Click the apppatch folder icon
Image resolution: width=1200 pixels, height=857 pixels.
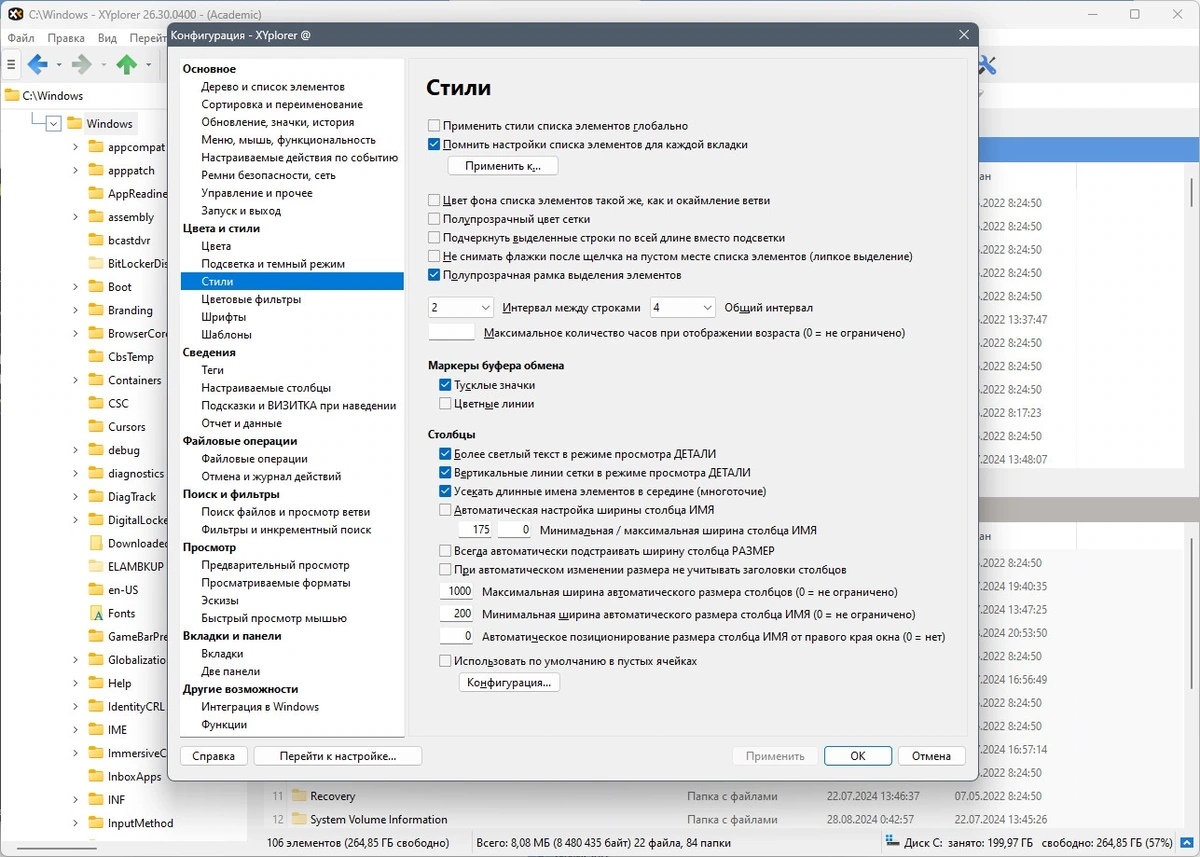[x=96, y=170]
